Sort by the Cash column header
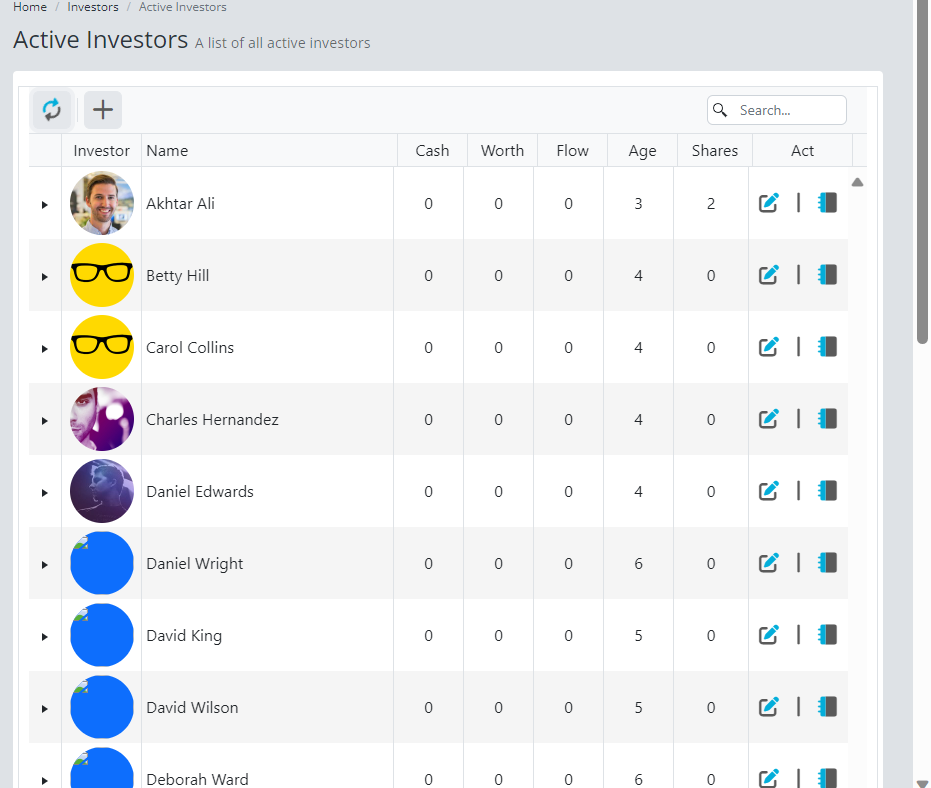 pos(432,151)
